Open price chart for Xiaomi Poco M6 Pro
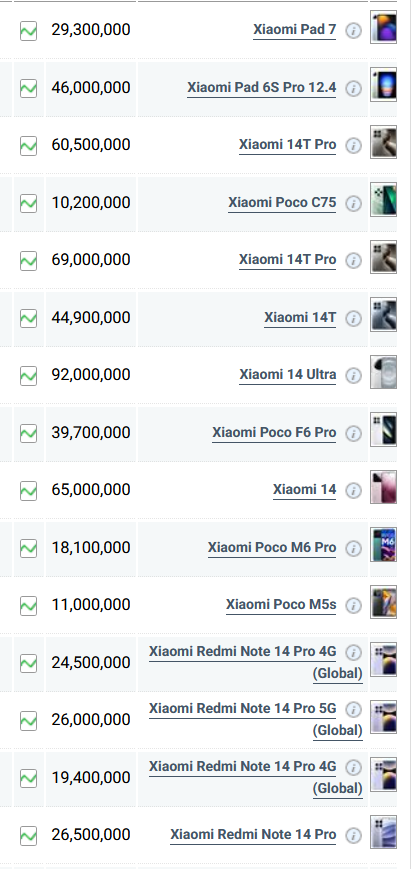 [x=28, y=548]
